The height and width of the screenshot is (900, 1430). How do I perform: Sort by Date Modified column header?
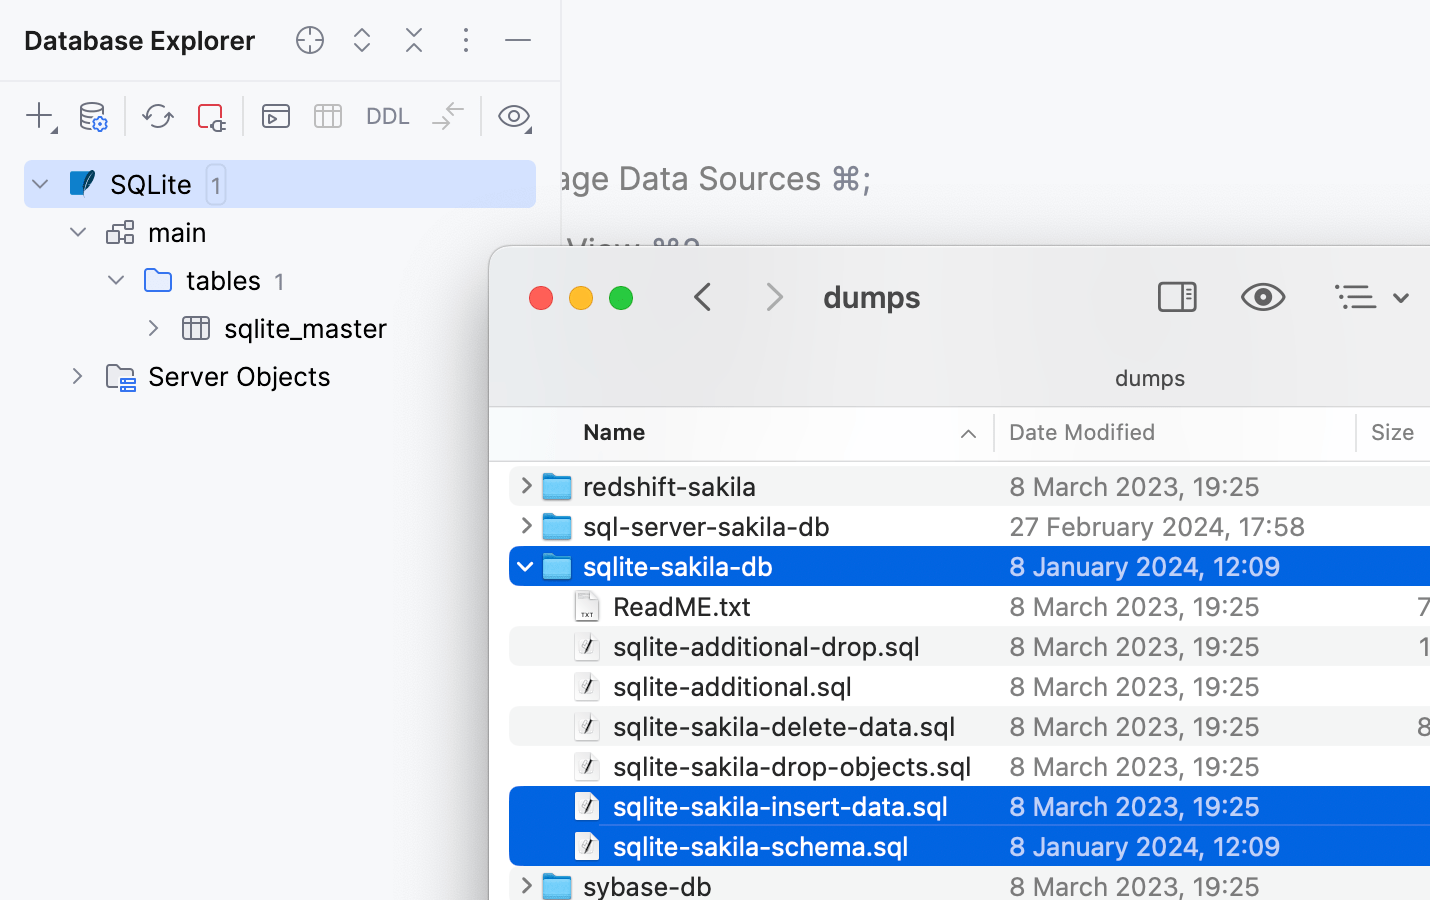(x=1081, y=432)
